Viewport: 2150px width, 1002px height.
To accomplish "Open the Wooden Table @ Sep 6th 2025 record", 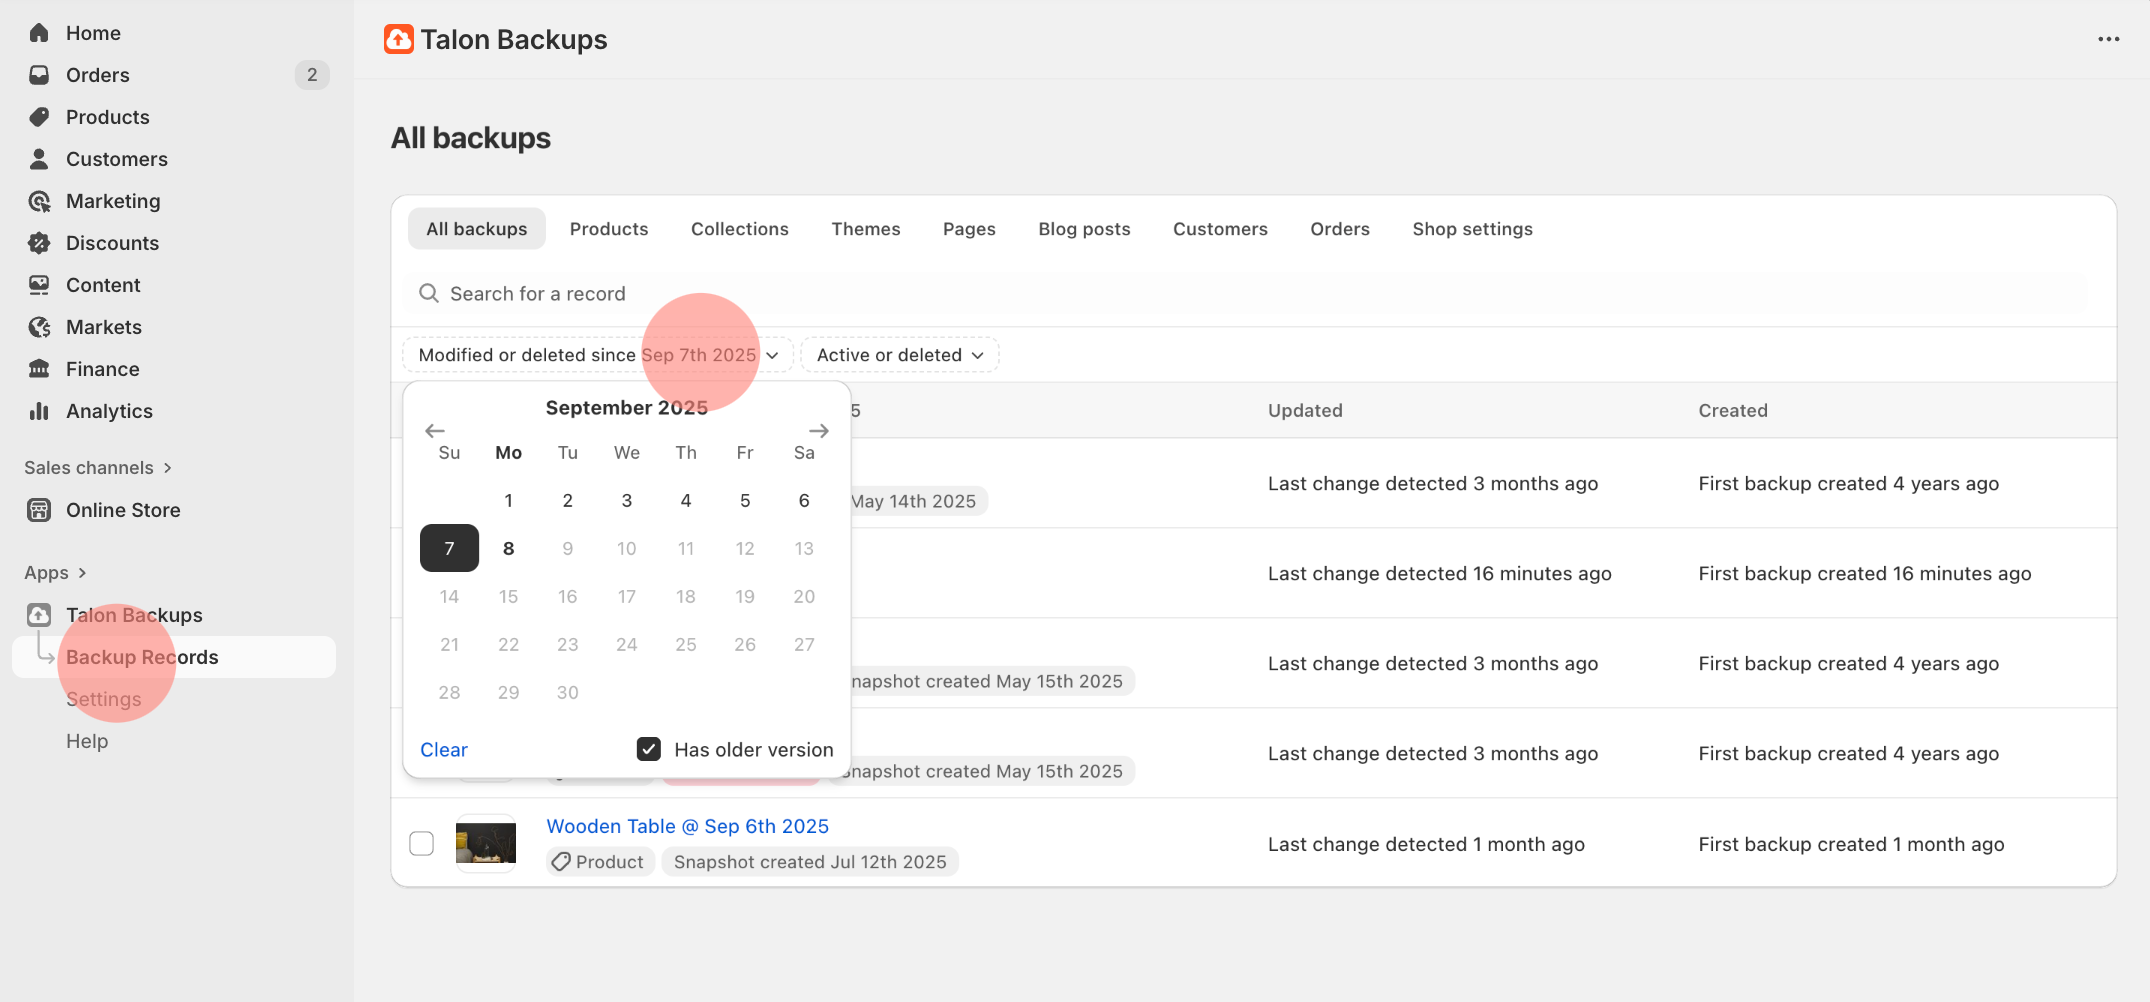I will [x=687, y=825].
